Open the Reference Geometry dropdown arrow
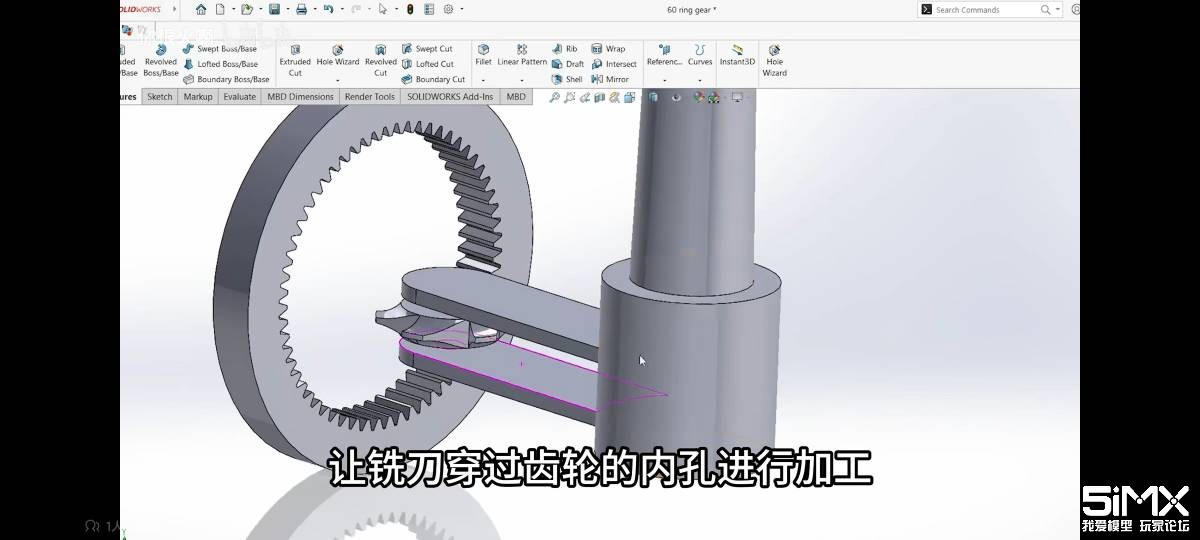The width and height of the screenshot is (1200, 540). (664, 79)
